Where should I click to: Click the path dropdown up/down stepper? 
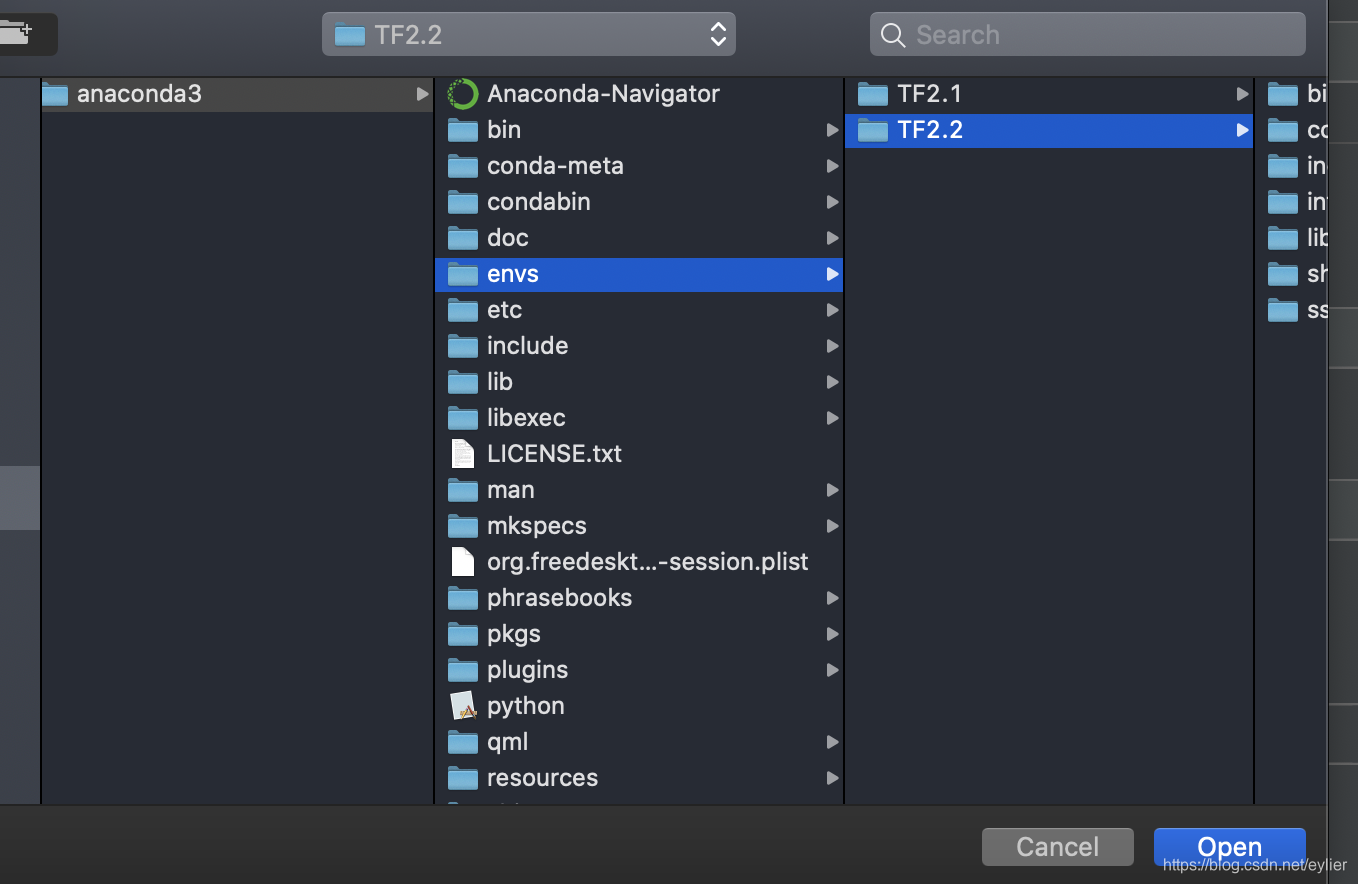point(718,33)
